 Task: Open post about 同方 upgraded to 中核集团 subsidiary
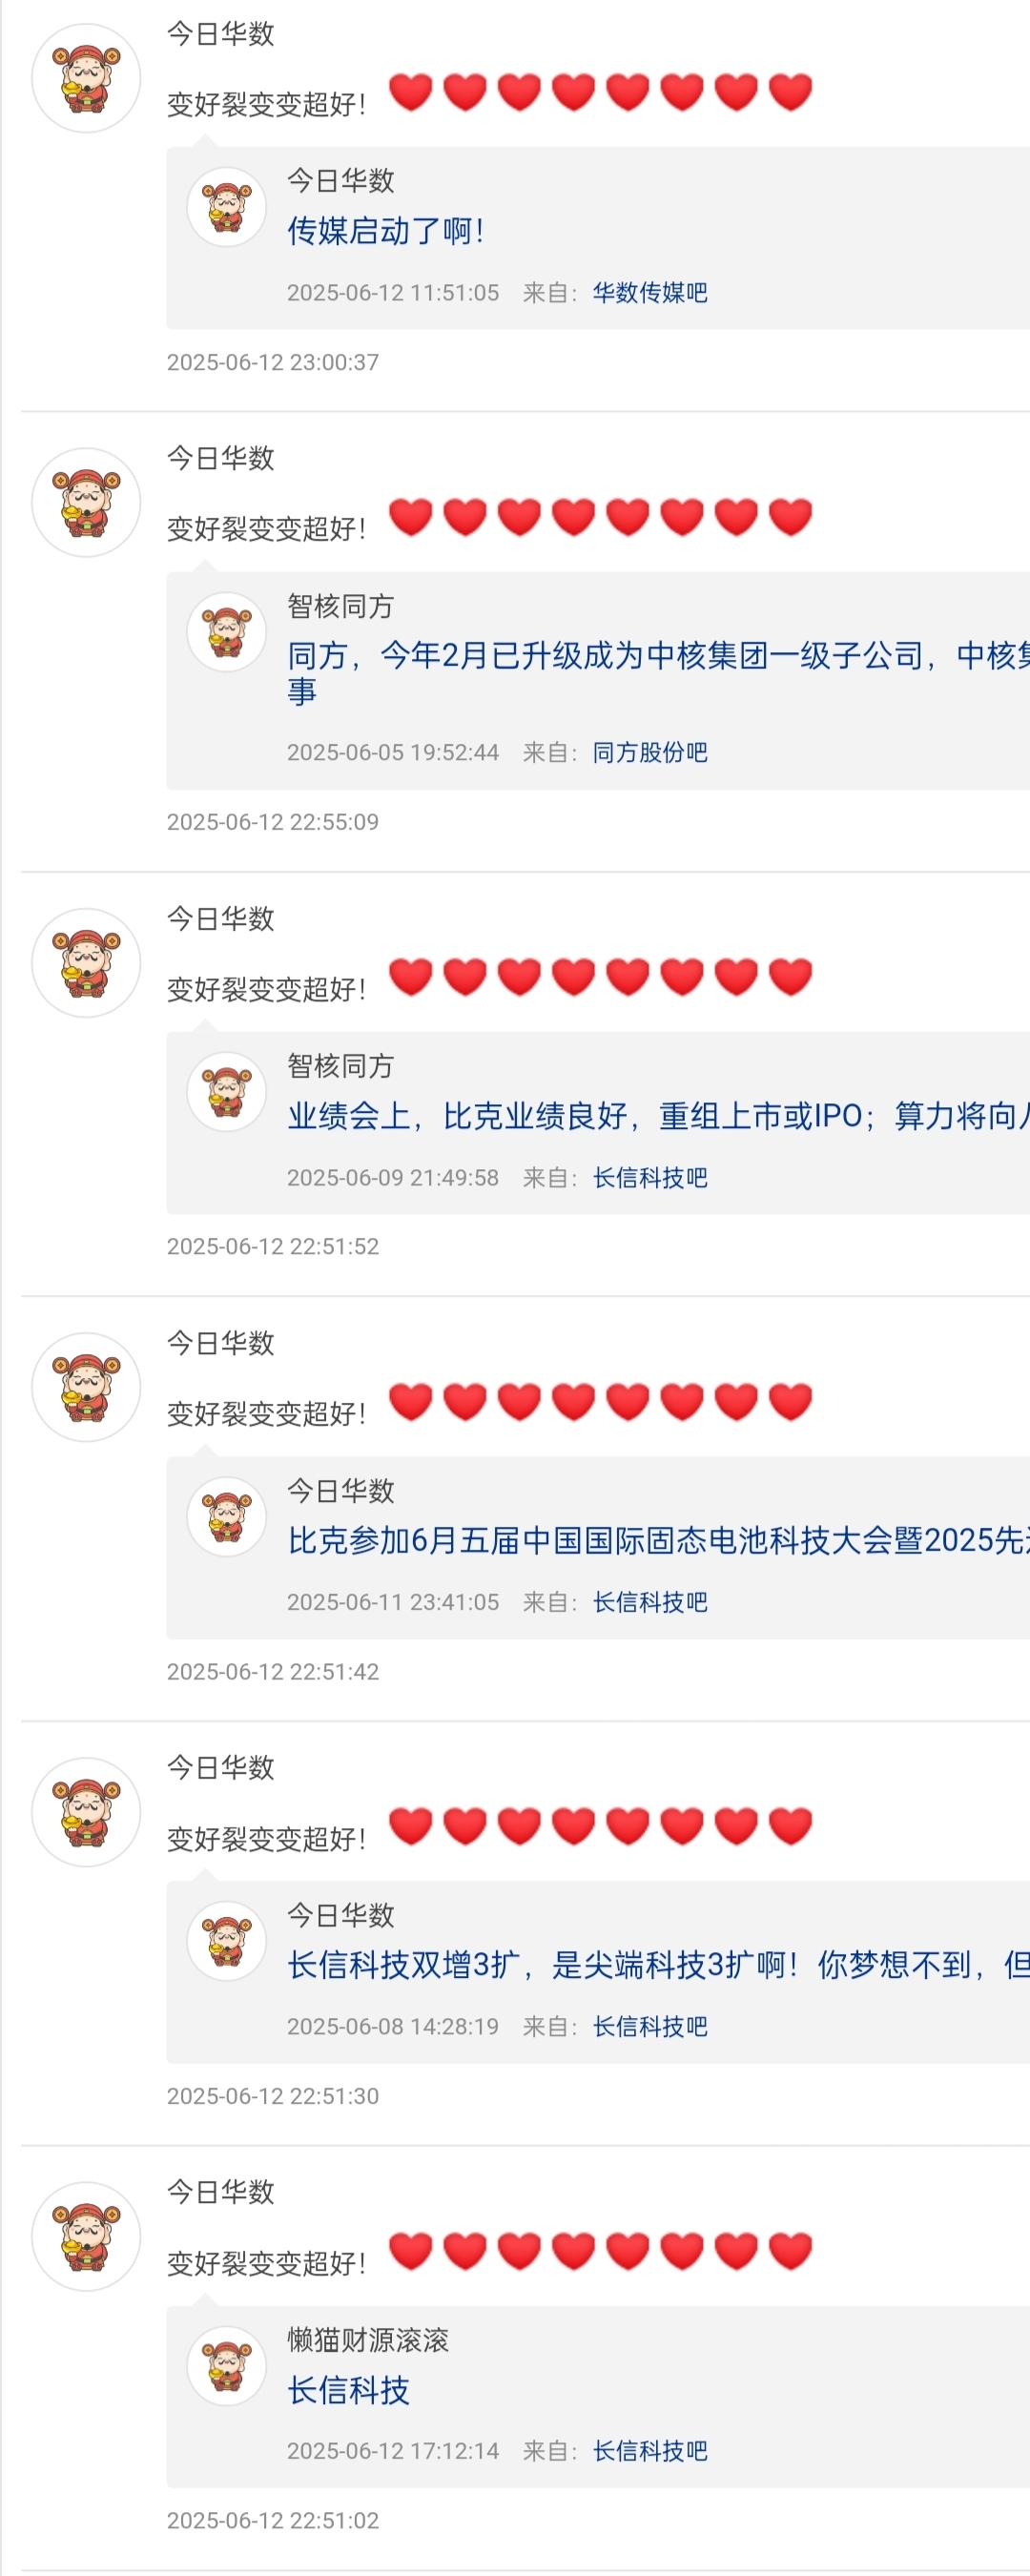[658, 673]
